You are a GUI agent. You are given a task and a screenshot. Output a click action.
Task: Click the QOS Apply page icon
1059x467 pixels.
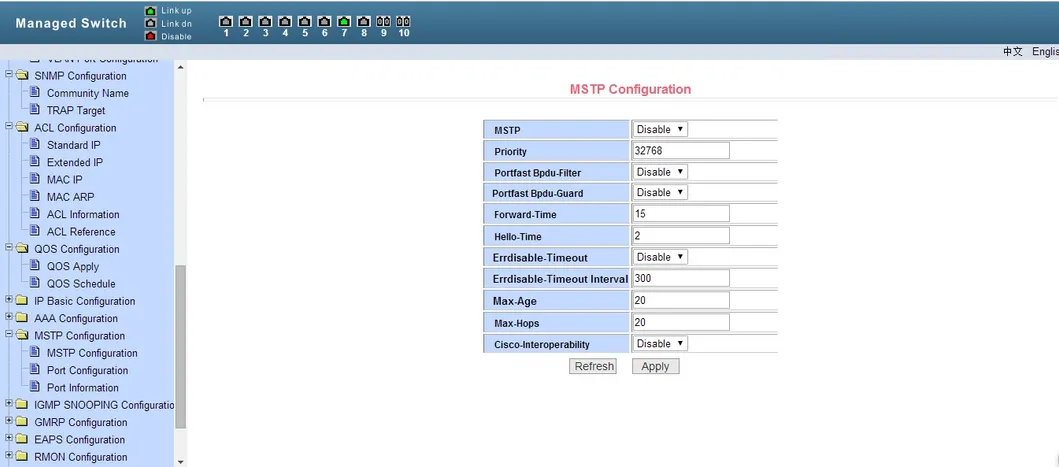(35, 266)
